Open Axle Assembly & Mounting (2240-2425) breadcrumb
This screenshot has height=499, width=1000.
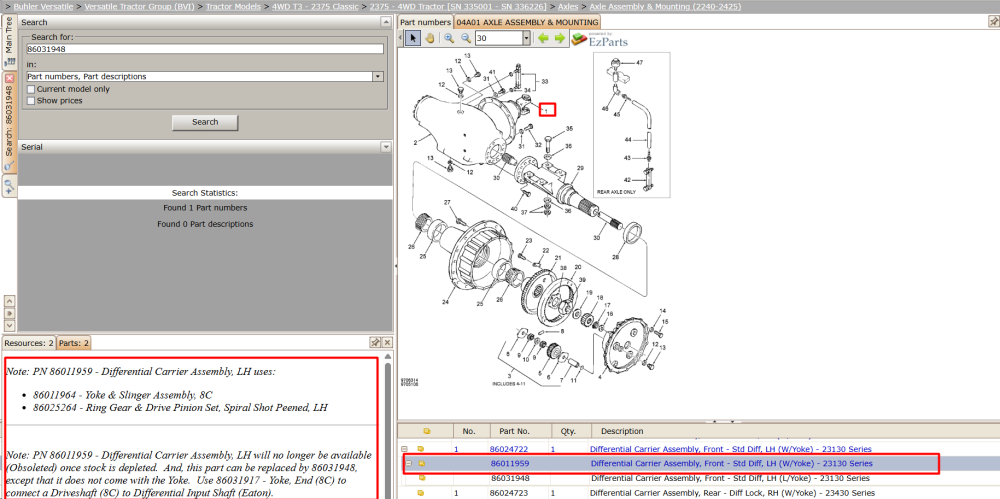(665, 6)
